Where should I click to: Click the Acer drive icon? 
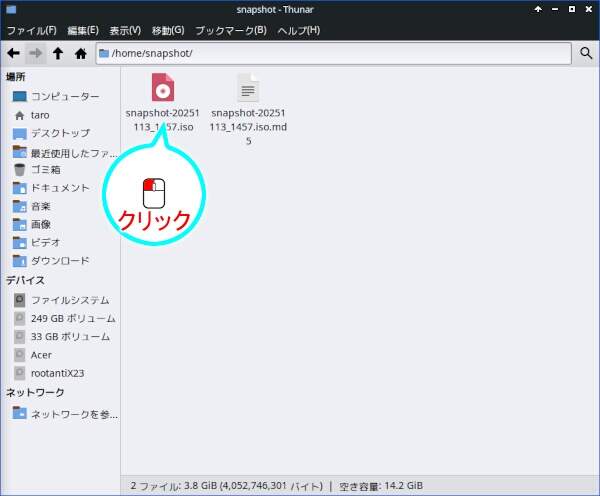point(20,355)
